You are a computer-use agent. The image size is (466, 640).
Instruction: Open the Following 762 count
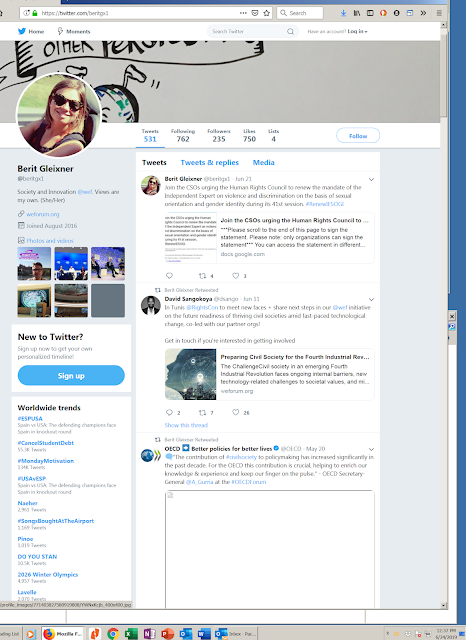click(x=183, y=136)
